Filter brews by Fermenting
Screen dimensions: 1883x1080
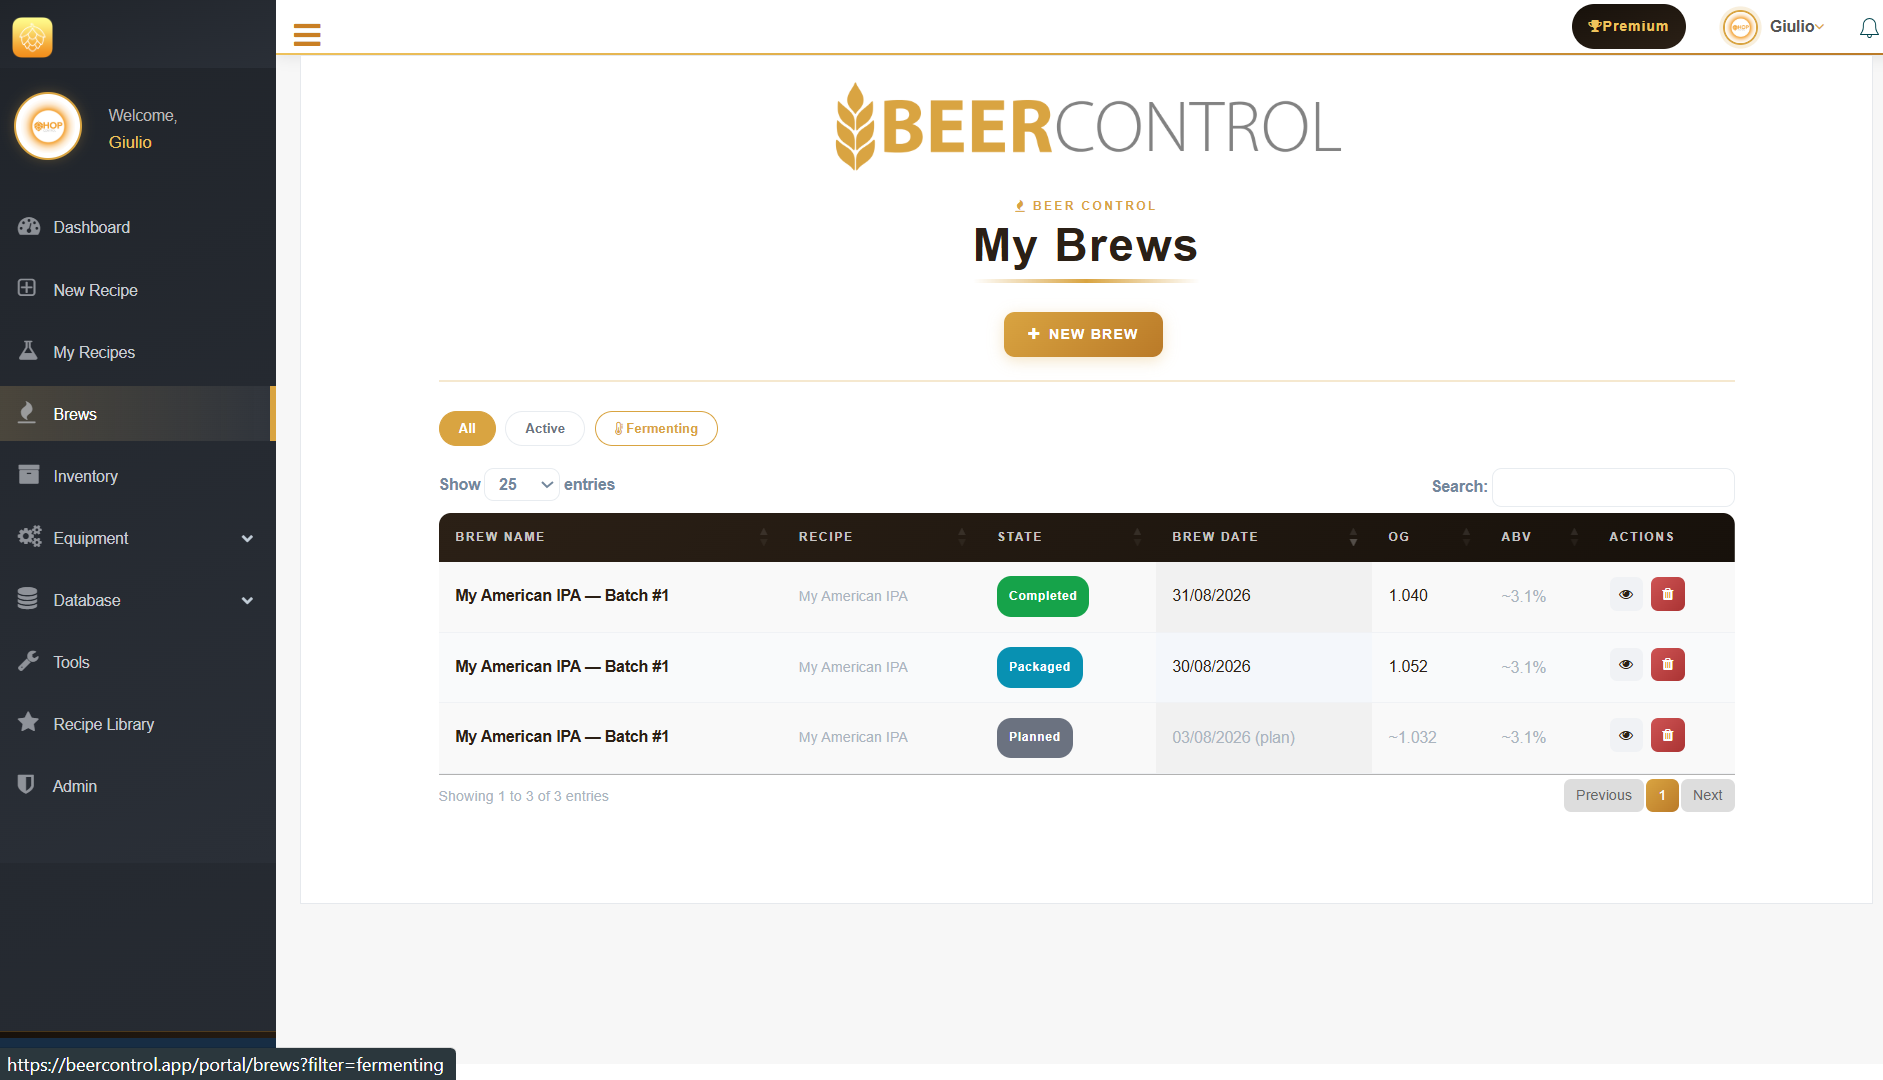(656, 428)
